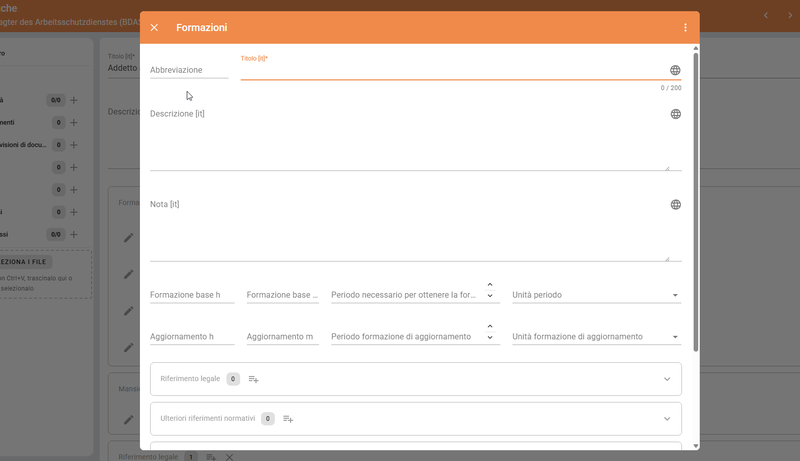This screenshot has width=800, height=461.
Task: Click the Nota field globe translation icon
Action: [676, 204]
